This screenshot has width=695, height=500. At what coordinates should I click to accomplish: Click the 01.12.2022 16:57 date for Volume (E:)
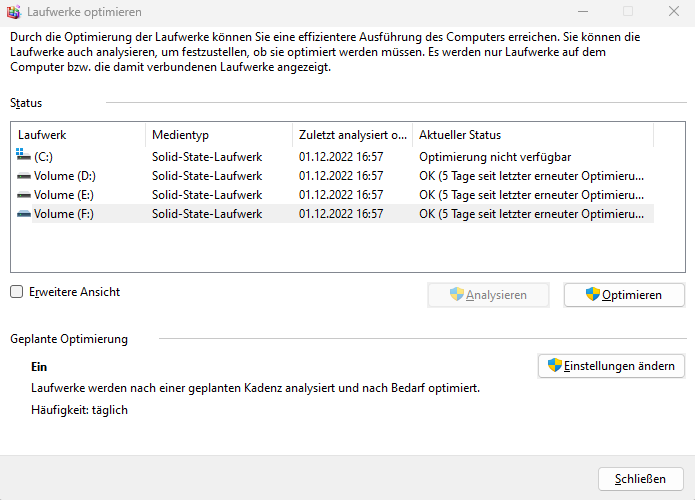[x=341, y=195]
